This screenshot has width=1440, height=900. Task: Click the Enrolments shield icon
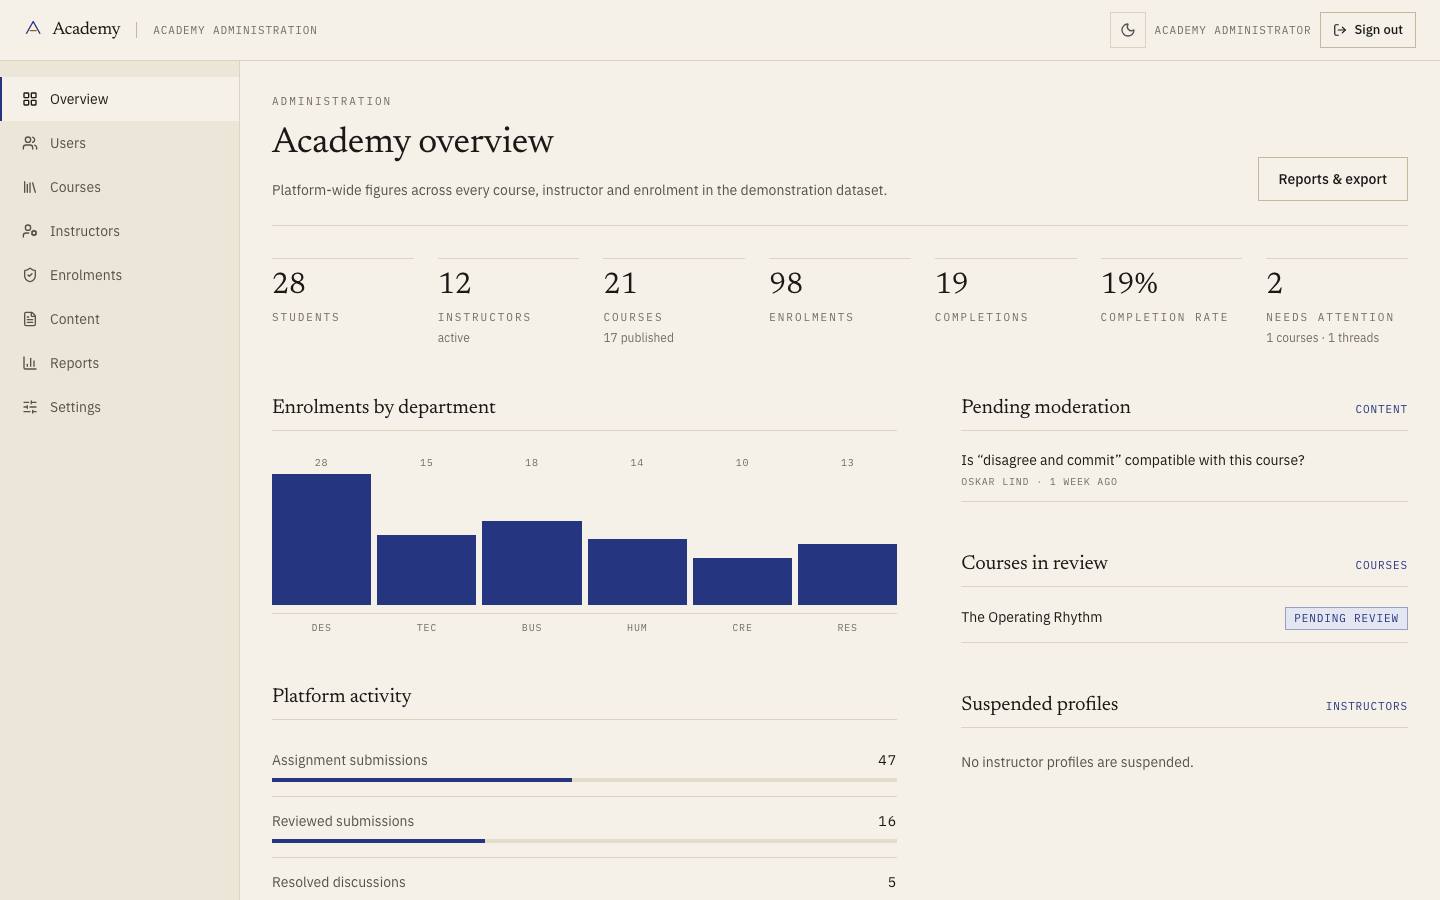30,275
